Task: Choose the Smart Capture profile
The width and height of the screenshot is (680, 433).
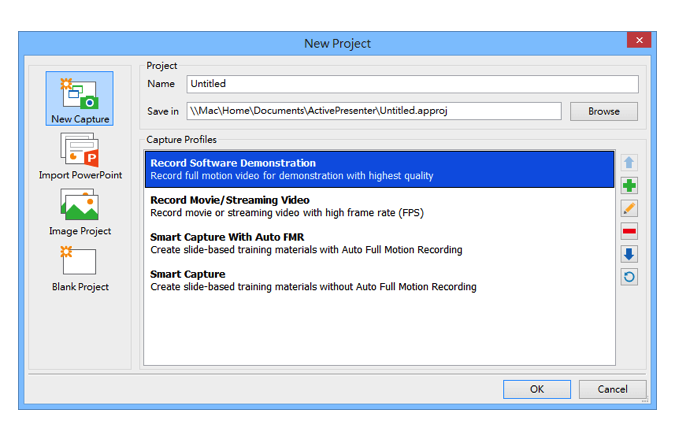Action: 379,280
